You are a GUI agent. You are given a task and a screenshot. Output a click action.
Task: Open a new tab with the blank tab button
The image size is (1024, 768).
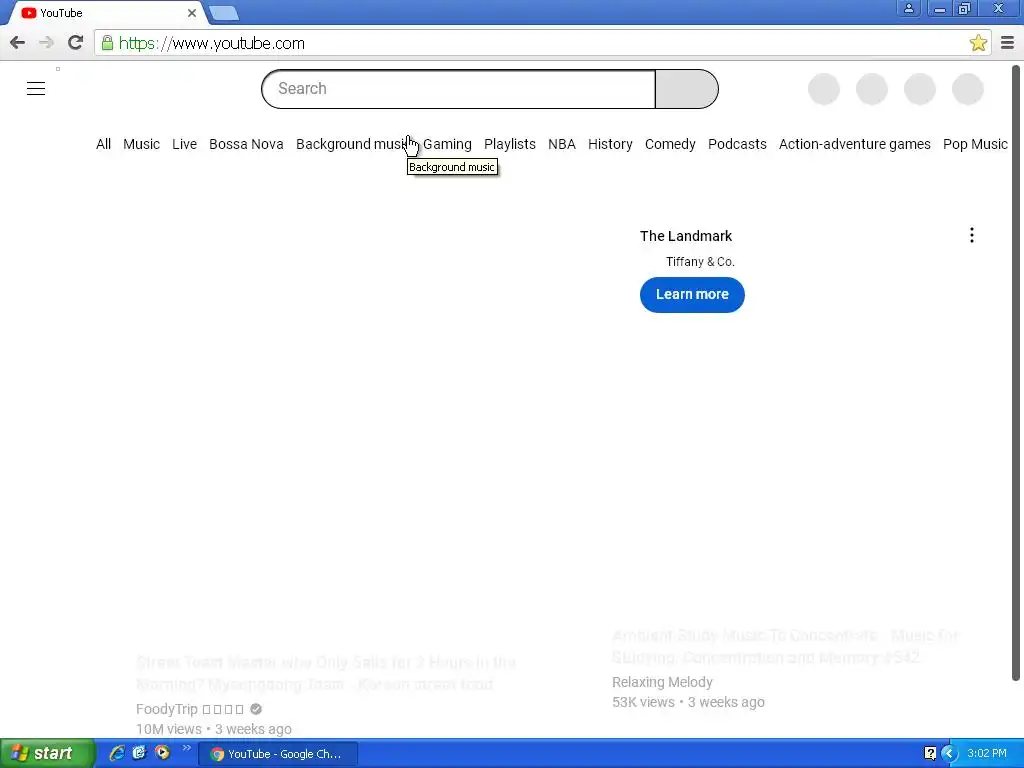point(224,13)
